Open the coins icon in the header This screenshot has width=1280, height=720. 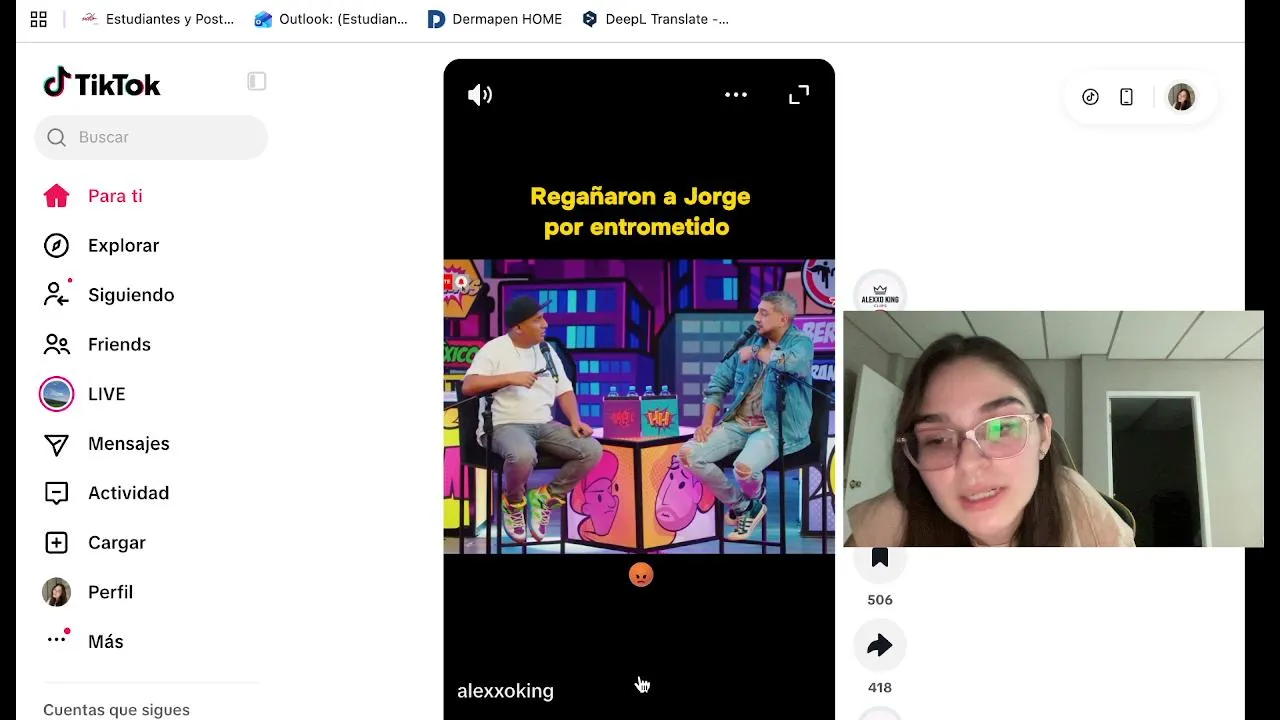click(x=1090, y=97)
